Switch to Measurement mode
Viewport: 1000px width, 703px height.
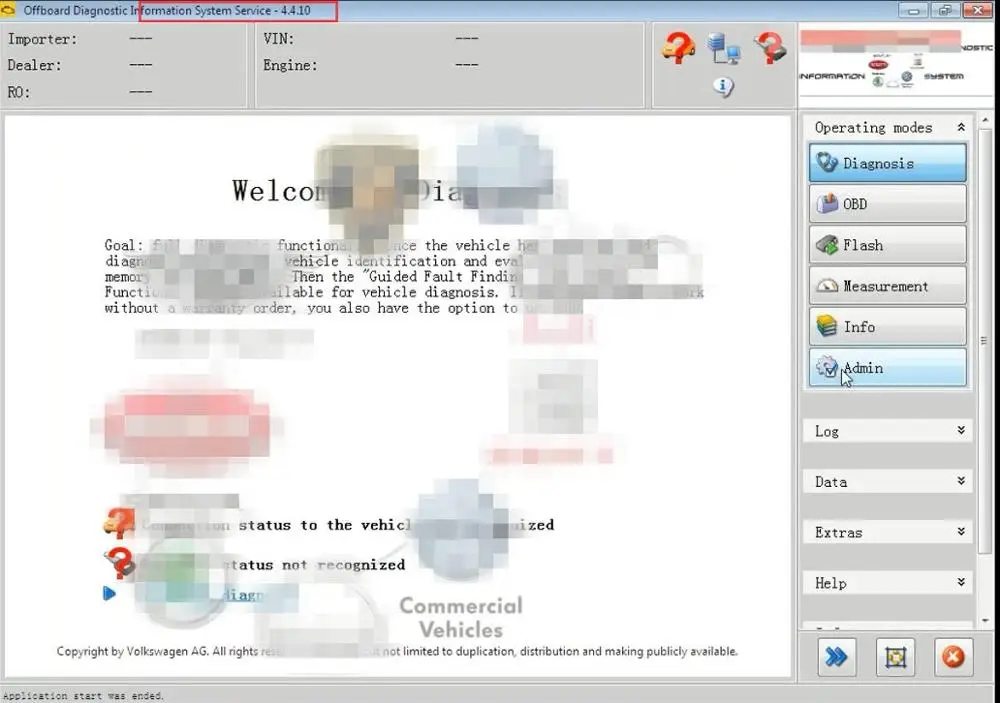(888, 286)
